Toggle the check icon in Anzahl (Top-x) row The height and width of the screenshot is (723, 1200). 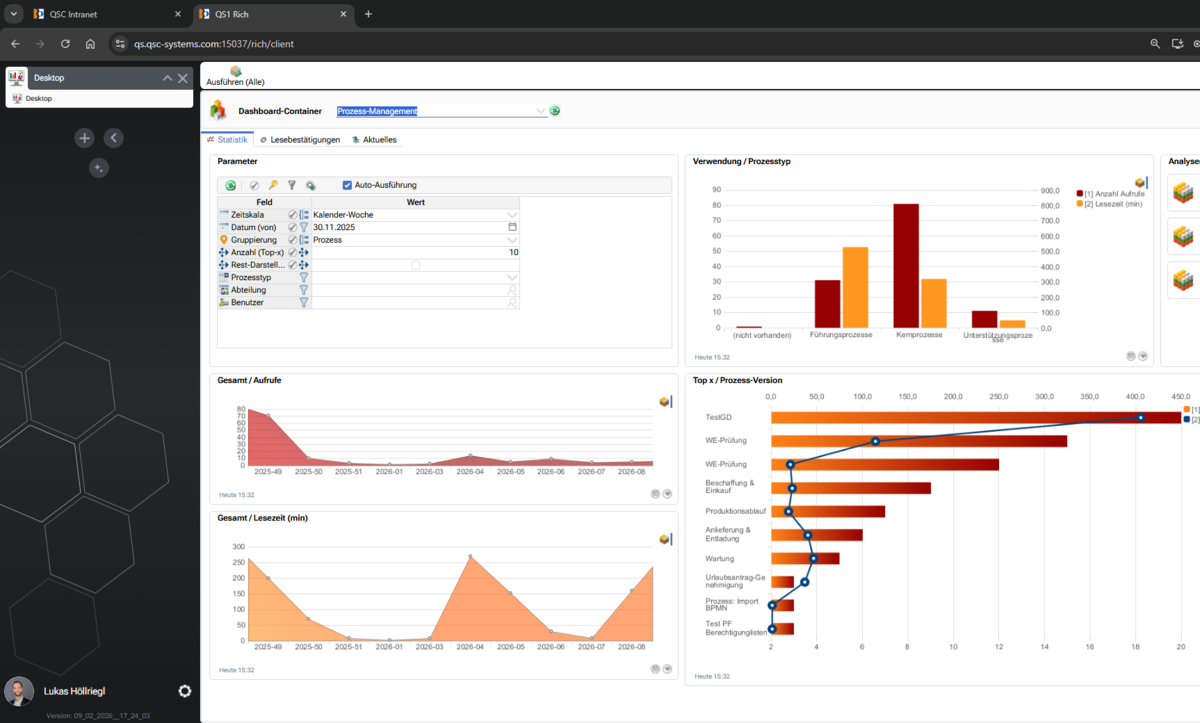point(293,252)
